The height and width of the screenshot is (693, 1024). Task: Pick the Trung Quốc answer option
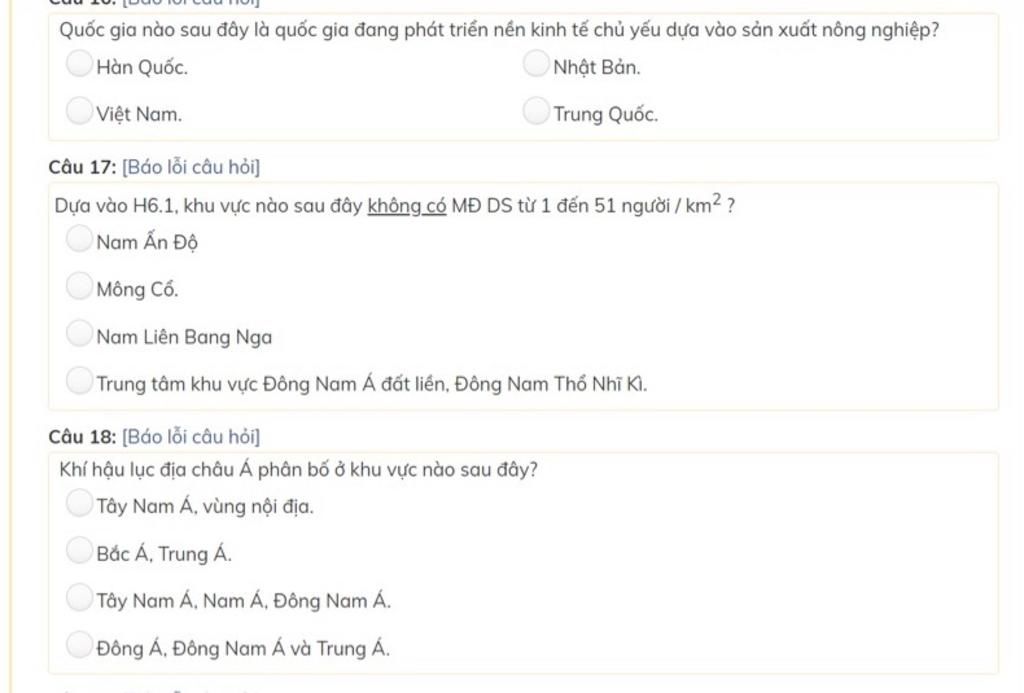coord(536,111)
